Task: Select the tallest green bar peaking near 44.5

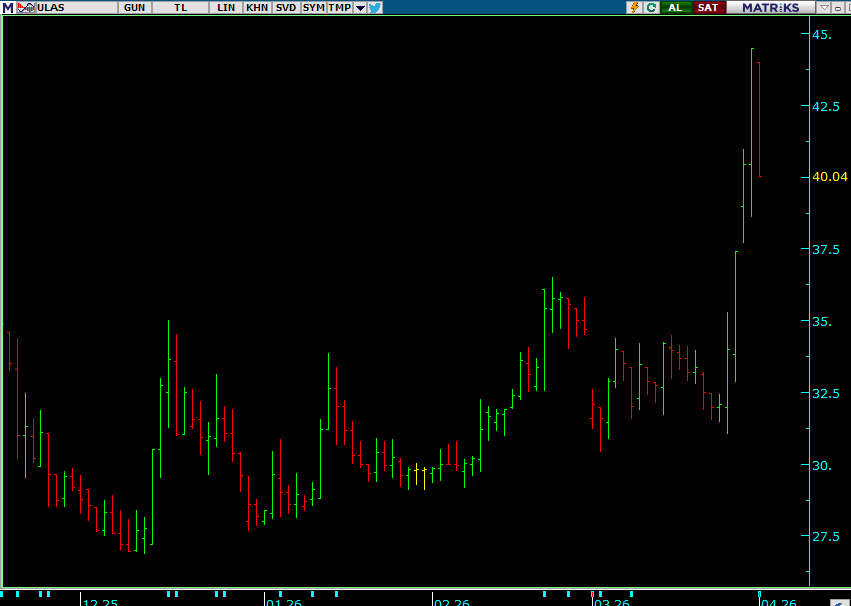Action: point(752,132)
